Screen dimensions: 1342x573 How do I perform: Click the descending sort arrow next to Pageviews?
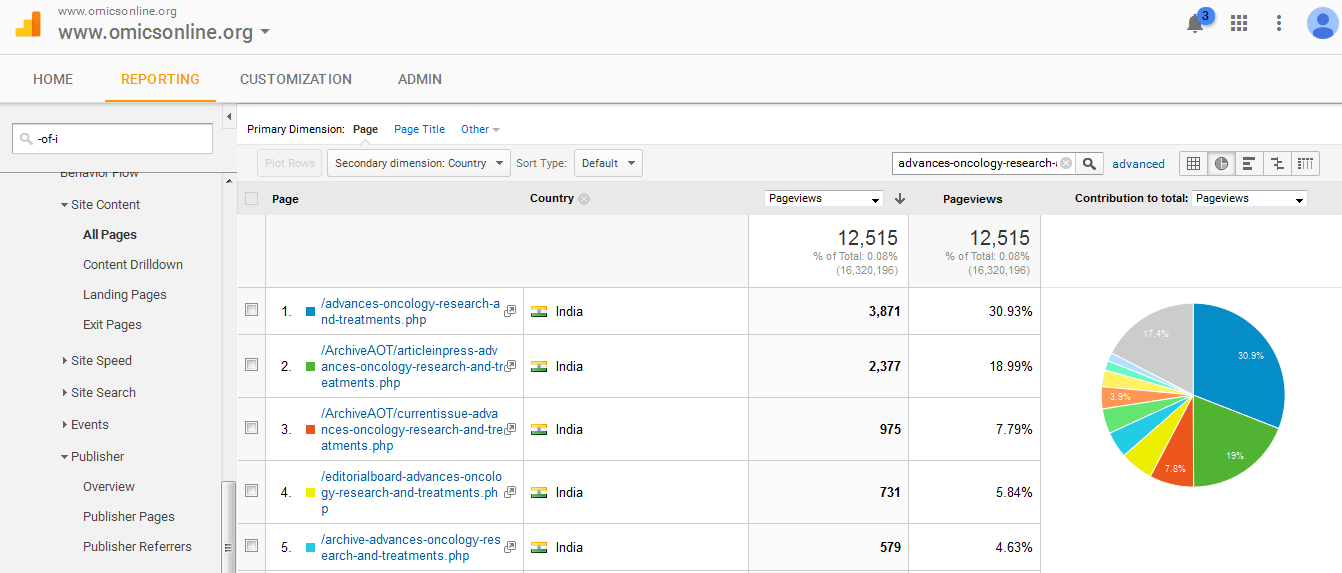900,199
